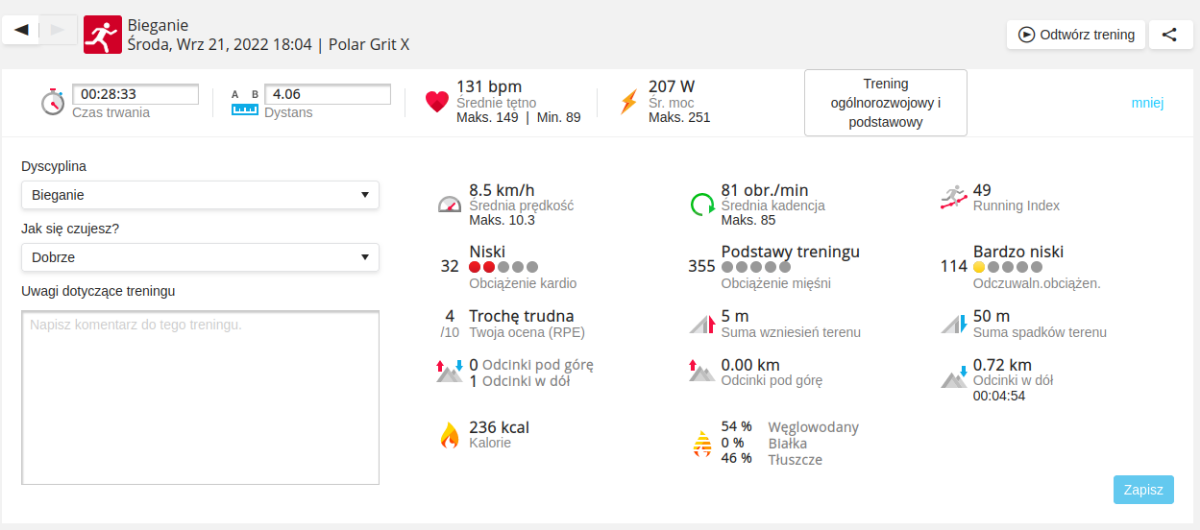The height and width of the screenshot is (530, 1200).
Task: Click the orange lightning power icon
Action: (x=628, y=102)
